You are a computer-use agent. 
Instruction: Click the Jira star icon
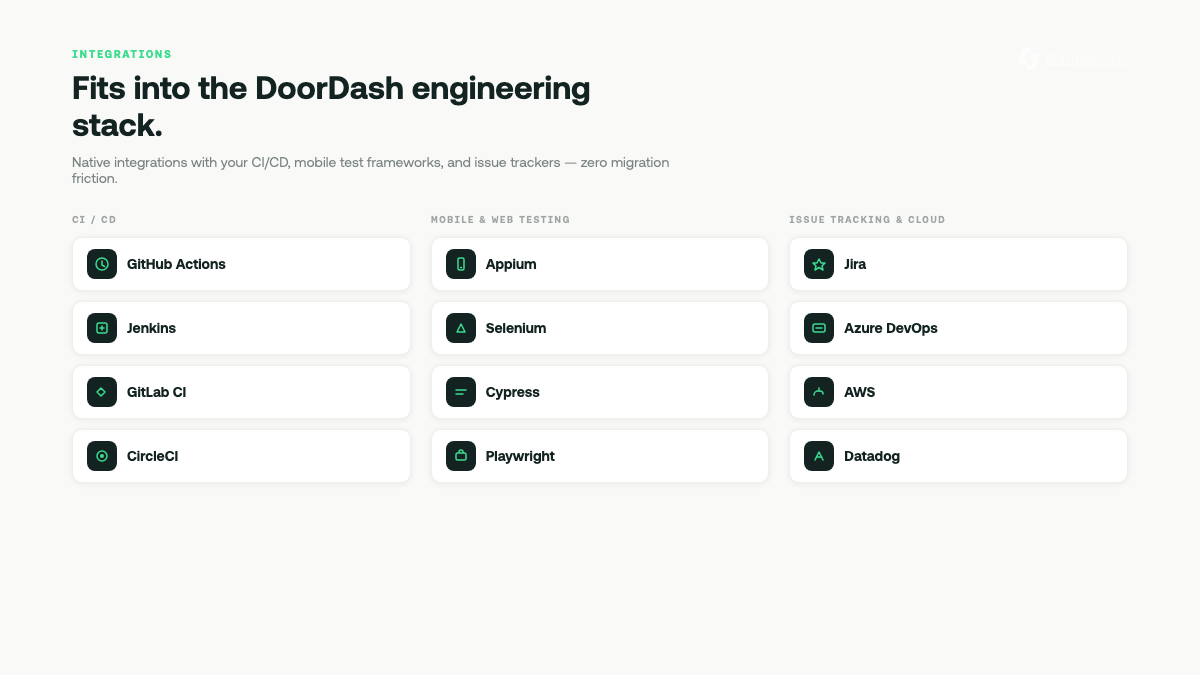point(819,264)
